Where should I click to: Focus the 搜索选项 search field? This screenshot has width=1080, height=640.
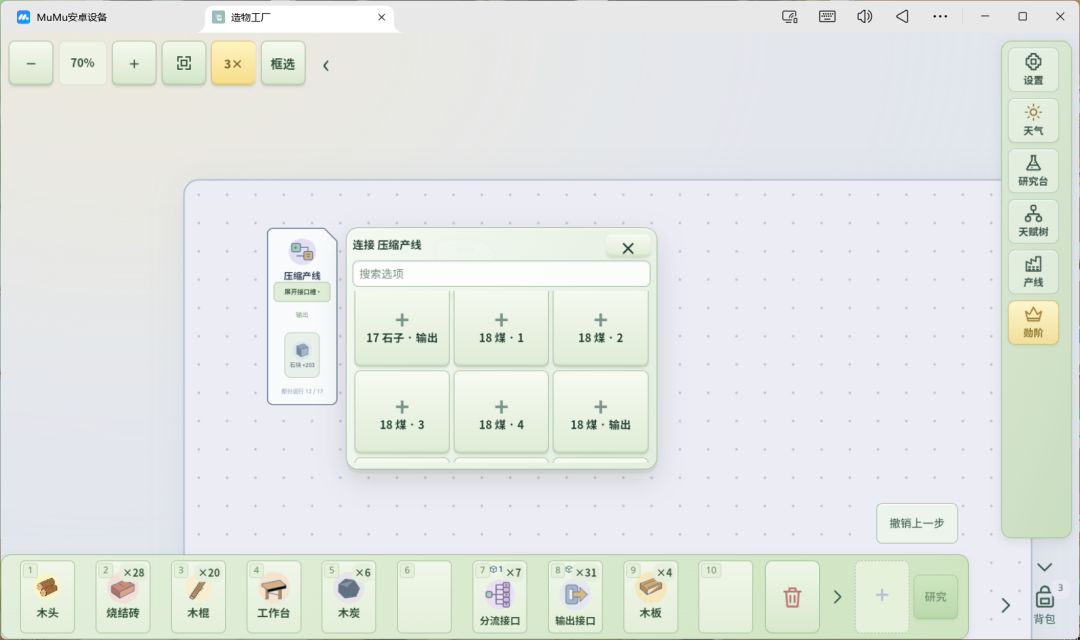501,273
